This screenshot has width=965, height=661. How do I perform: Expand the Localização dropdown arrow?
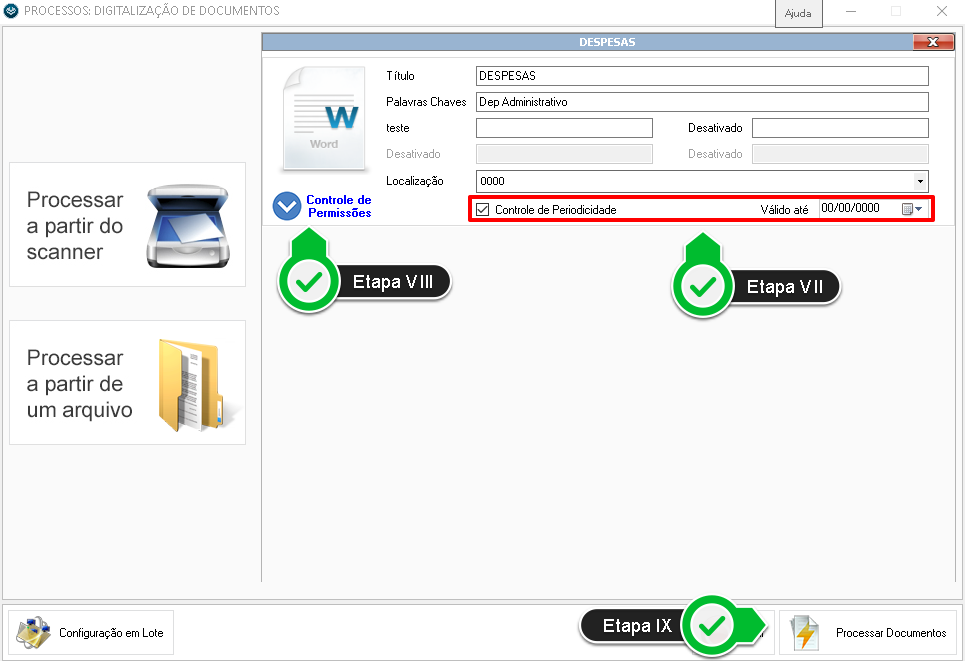(920, 182)
